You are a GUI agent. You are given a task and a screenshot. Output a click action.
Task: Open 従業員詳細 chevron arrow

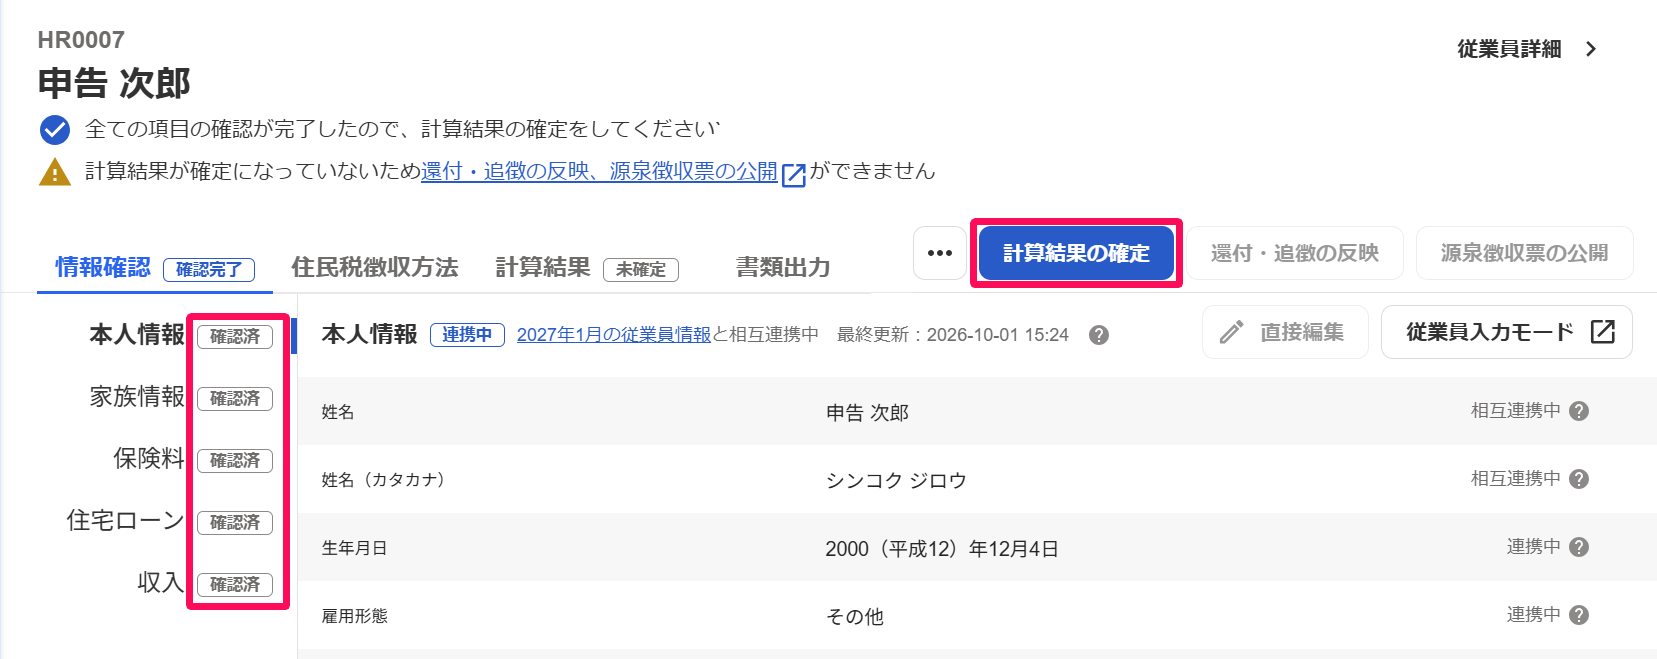coord(1591,49)
